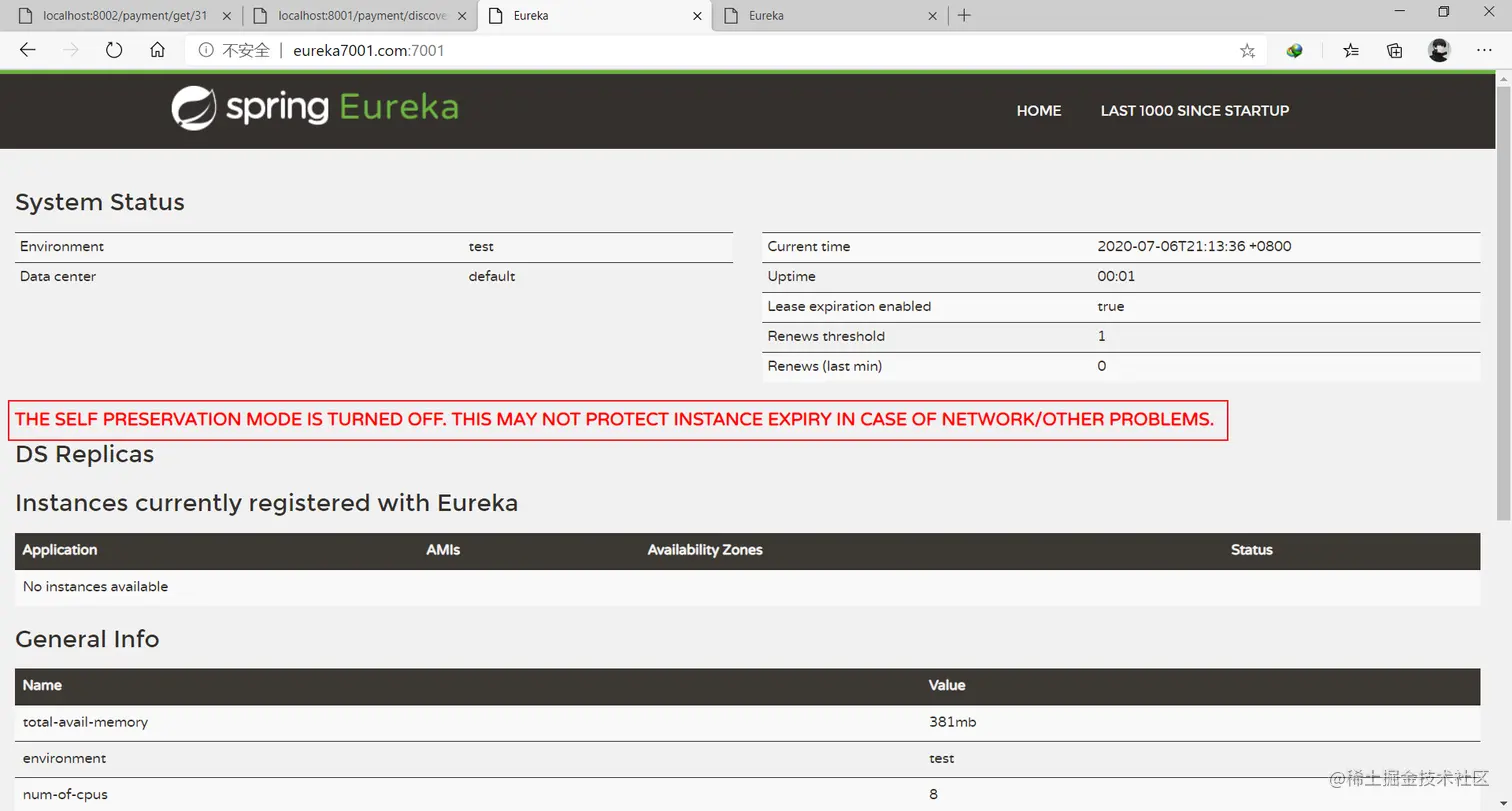This screenshot has width=1512, height=811.
Task: Open the globe extension icon in the toolbar
Action: coord(1294,50)
